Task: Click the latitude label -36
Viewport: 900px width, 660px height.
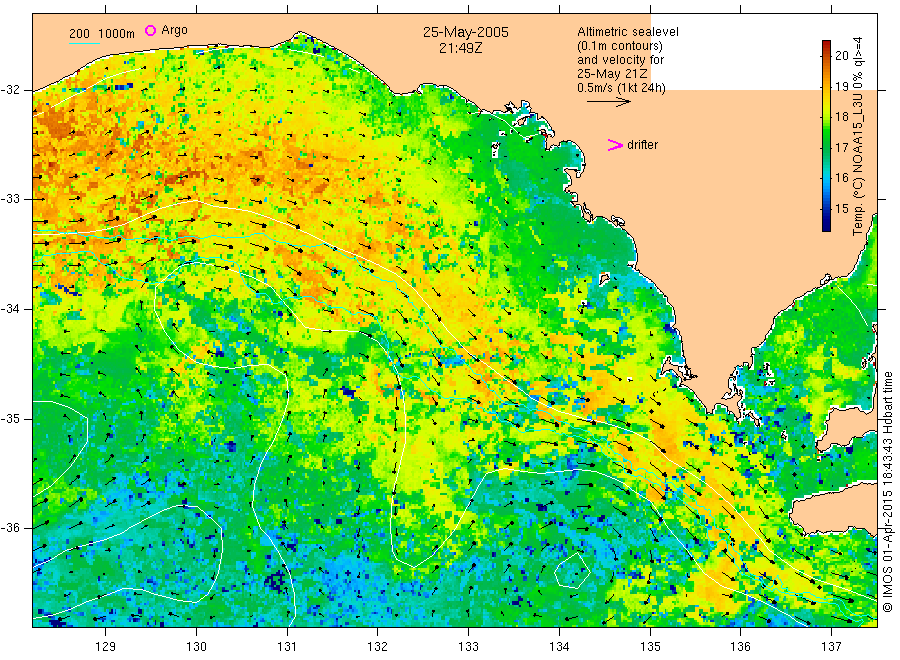Action: coord(10,527)
